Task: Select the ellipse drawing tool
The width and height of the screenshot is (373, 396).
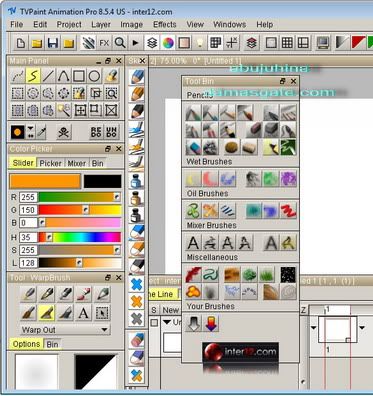Action: (x=94, y=76)
